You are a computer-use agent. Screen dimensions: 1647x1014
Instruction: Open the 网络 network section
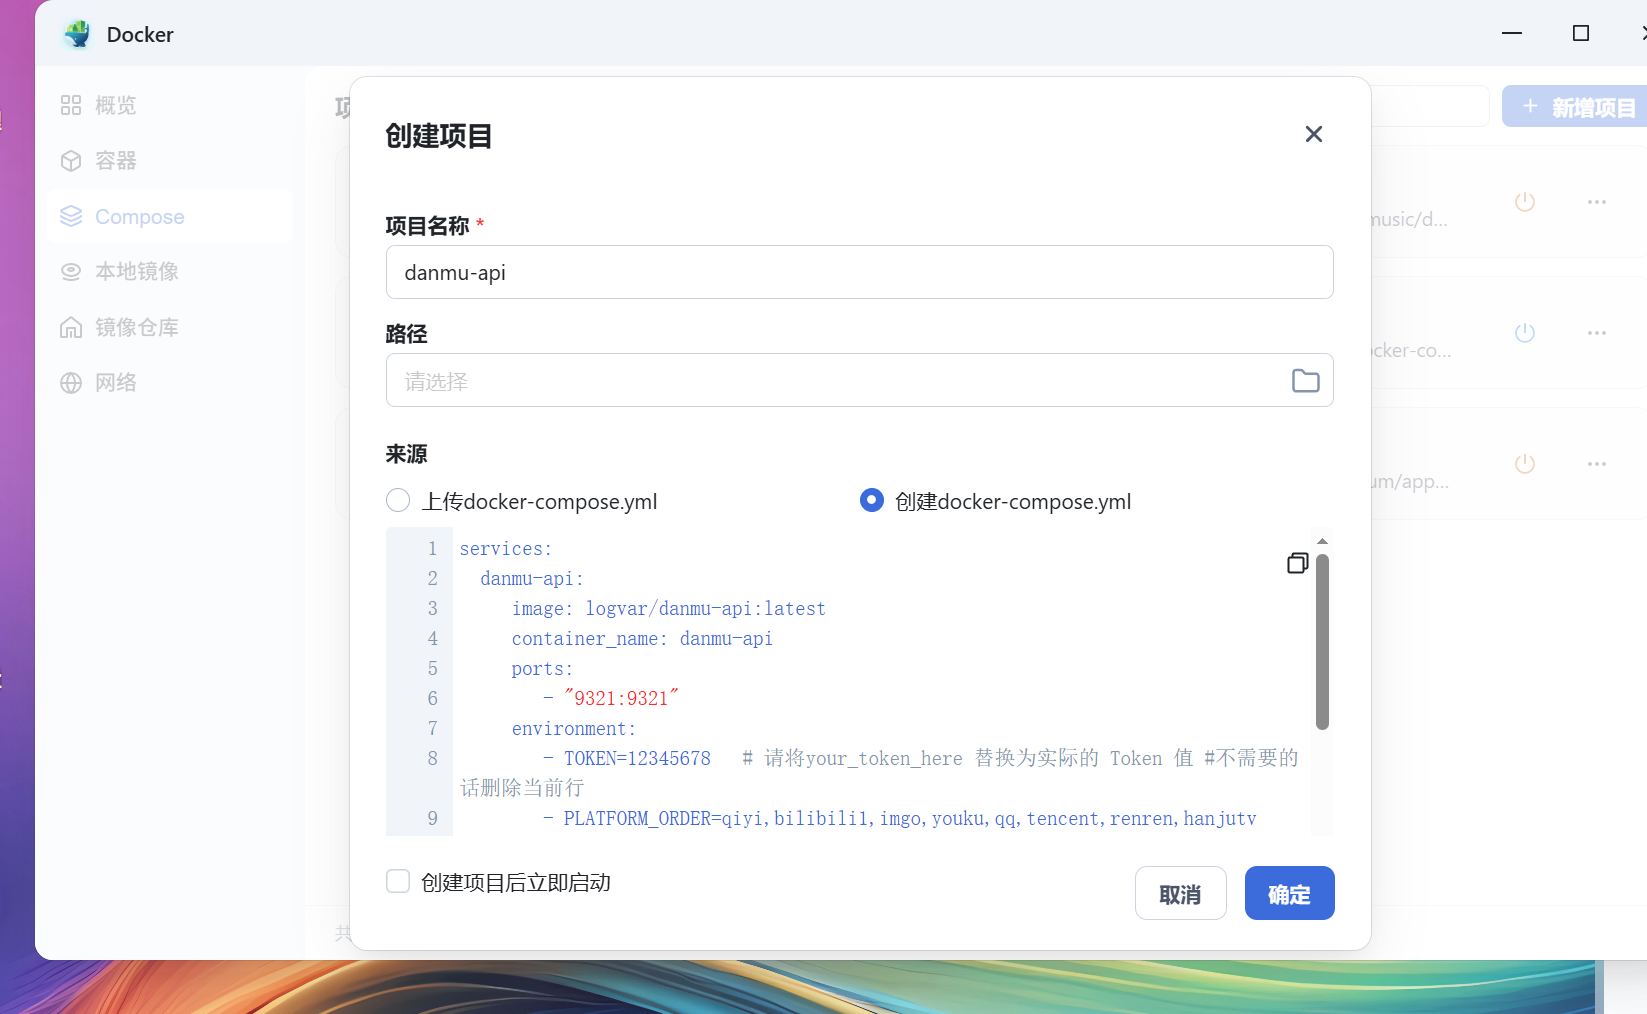pos(115,382)
